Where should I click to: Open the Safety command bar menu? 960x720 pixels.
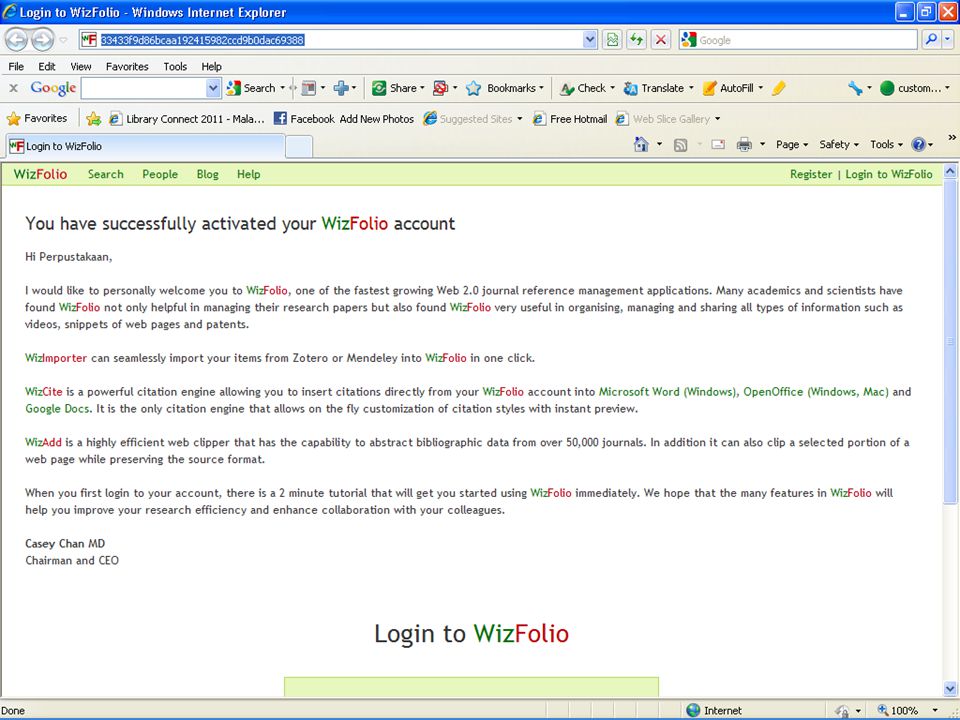[839, 144]
